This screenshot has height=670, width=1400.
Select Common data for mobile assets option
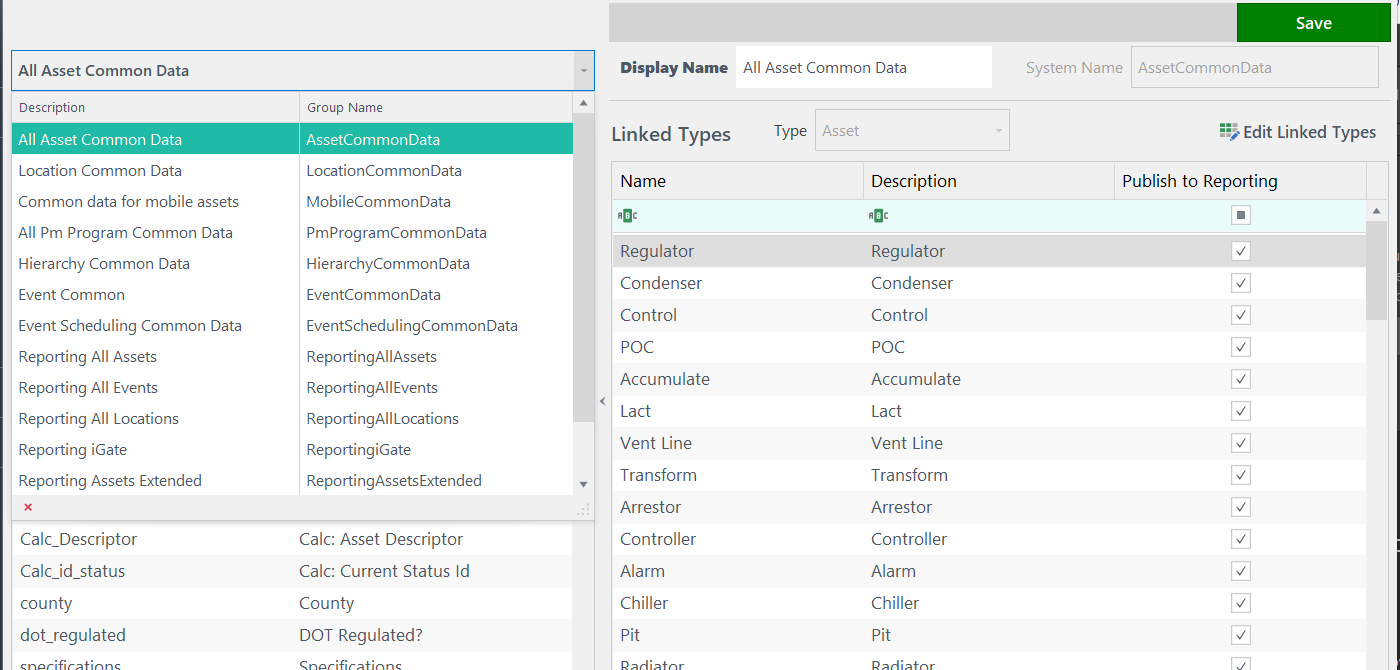coord(292,201)
